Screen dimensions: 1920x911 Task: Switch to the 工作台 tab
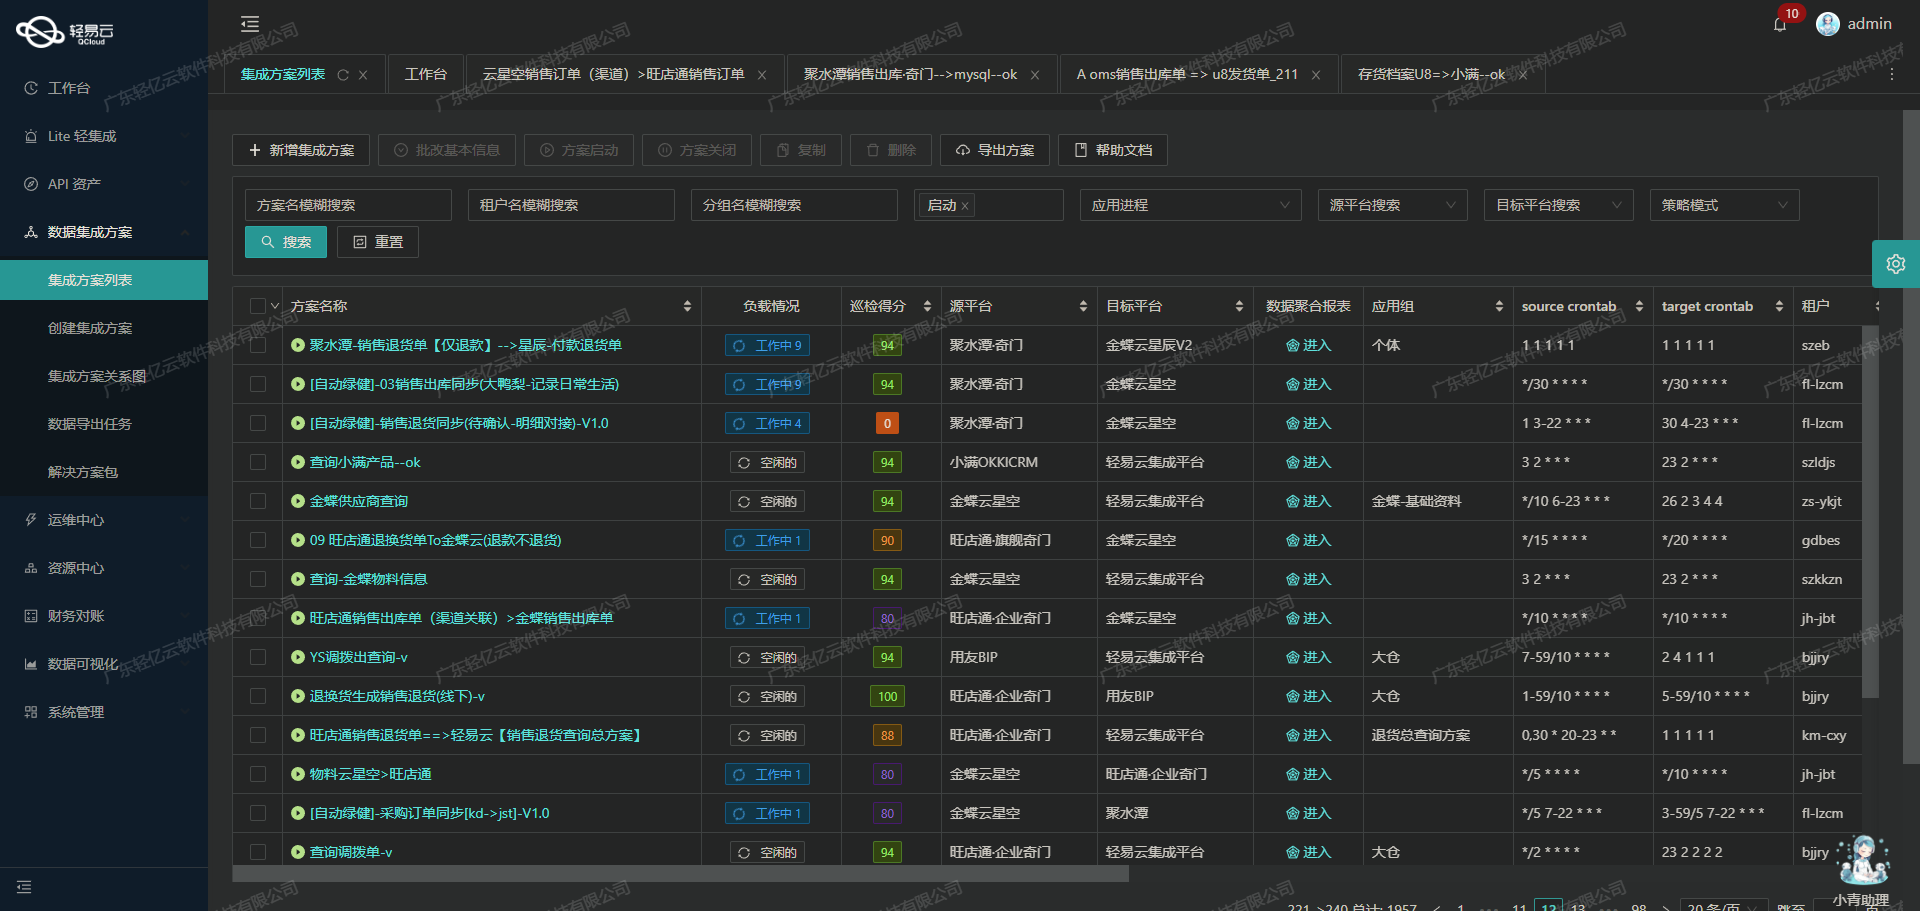pyautogui.click(x=426, y=74)
